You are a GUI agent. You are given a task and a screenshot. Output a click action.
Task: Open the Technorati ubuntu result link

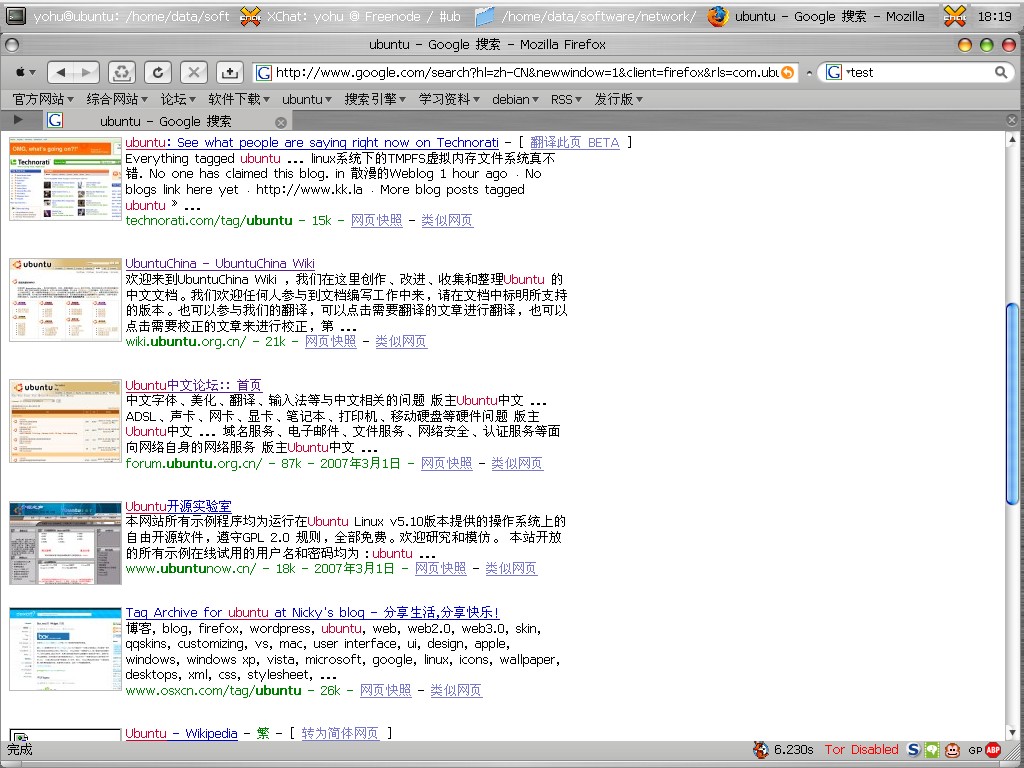pos(312,142)
